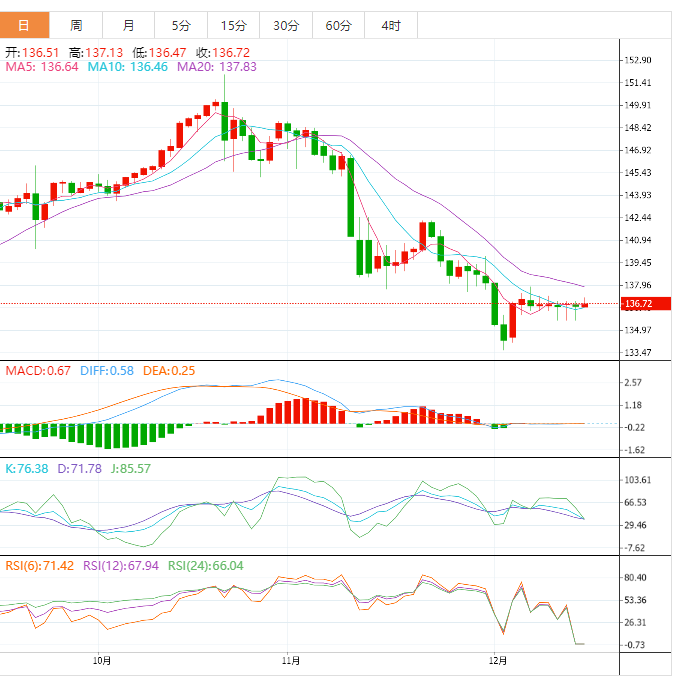
Task: Click the K:76.38 indicator label
Action: point(26,469)
